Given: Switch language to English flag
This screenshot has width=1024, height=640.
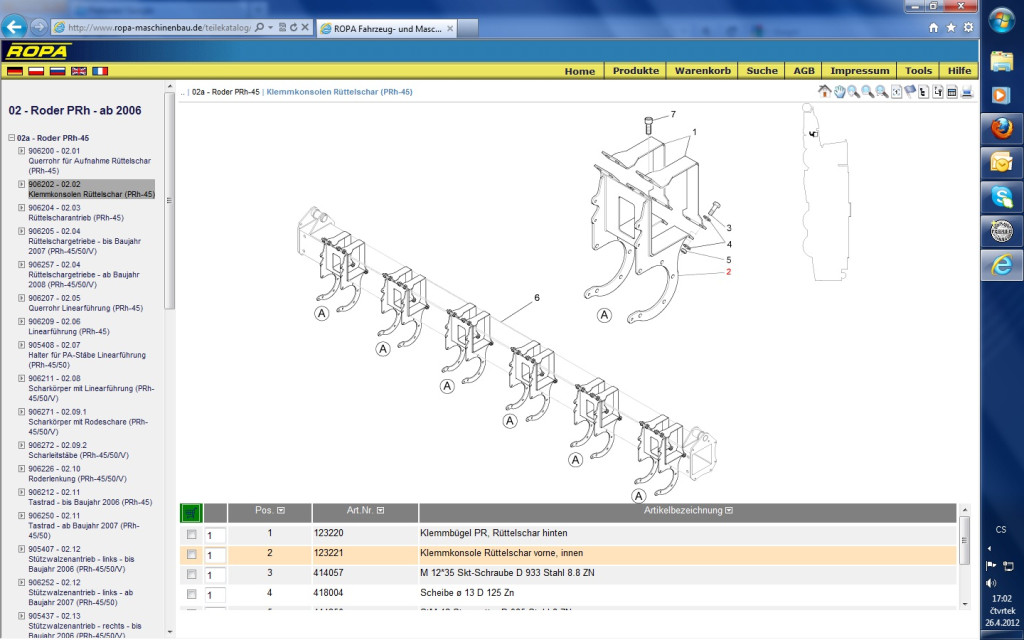Looking at the screenshot, I should click(x=79, y=71).
